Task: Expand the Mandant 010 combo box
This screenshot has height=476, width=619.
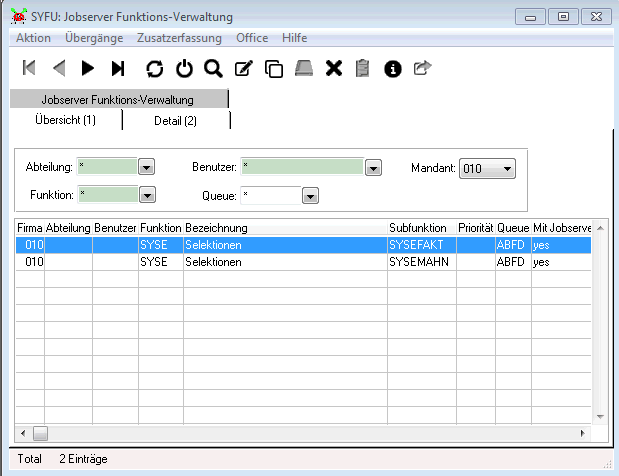Action: point(507,169)
